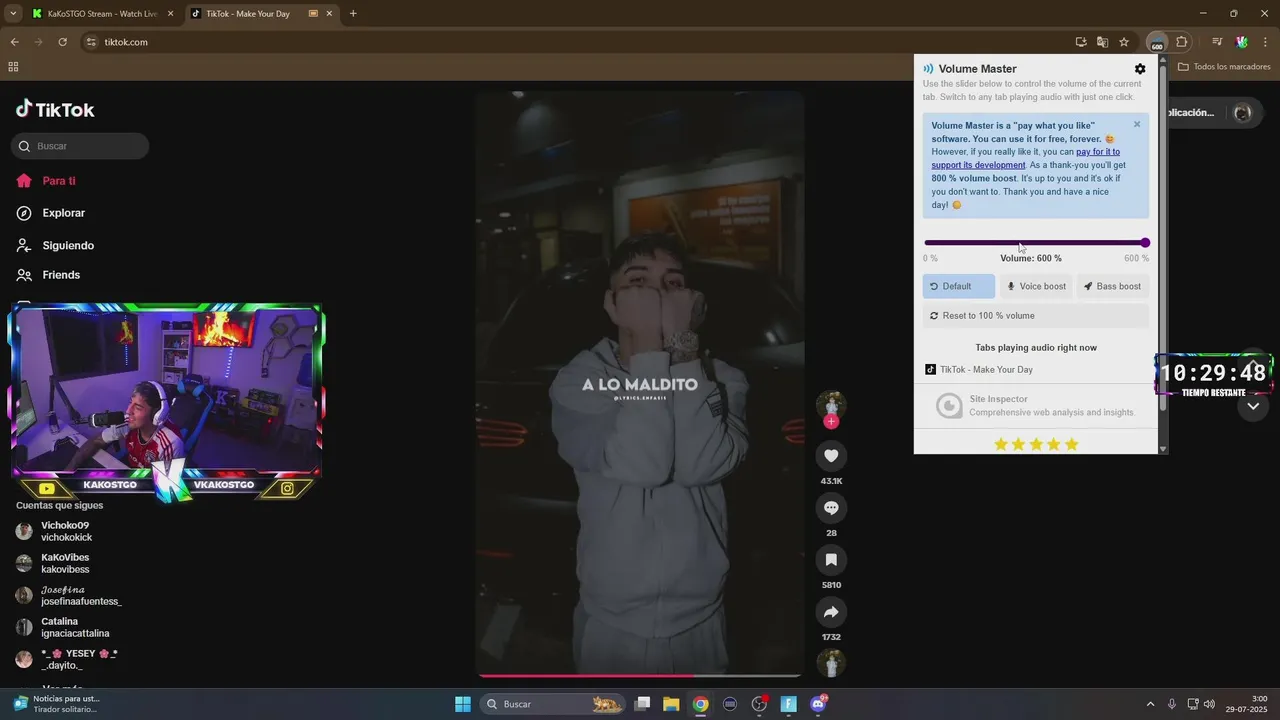Viewport: 1280px width, 720px height.
Task: Open creator avatar beside the video
Action: pos(831,404)
